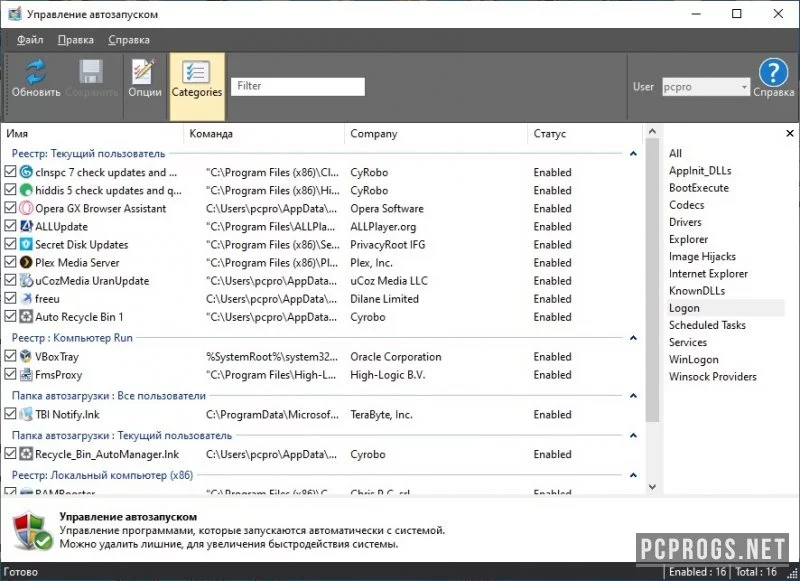Open the Справка question mark icon
Image resolution: width=800 pixels, height=581 pixels.
pos(773,72)
